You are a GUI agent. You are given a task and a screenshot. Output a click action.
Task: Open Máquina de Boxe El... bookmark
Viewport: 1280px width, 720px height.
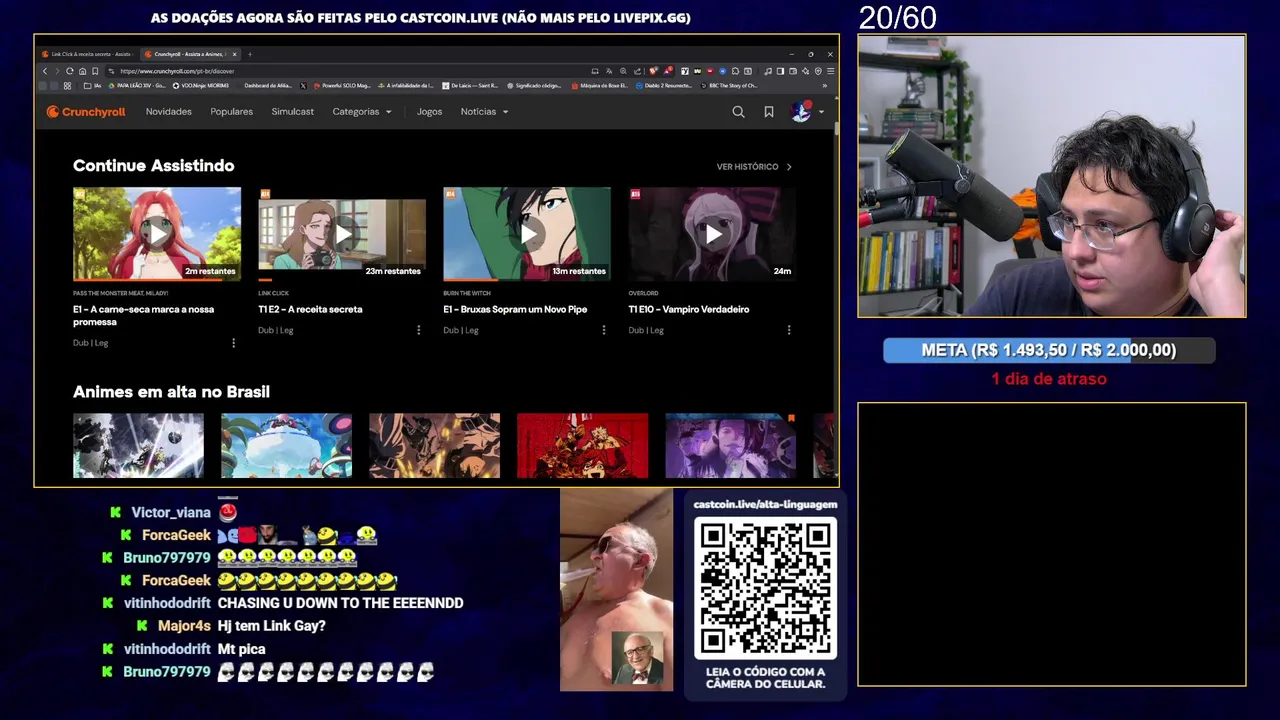click(599, 86)
